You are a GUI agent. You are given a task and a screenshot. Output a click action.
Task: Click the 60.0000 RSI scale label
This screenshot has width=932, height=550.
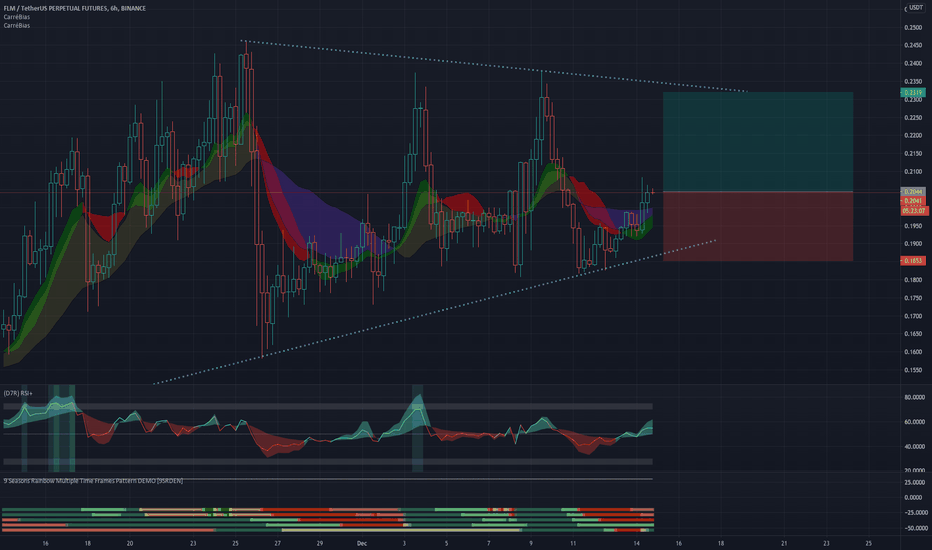[x=914, y=422]
